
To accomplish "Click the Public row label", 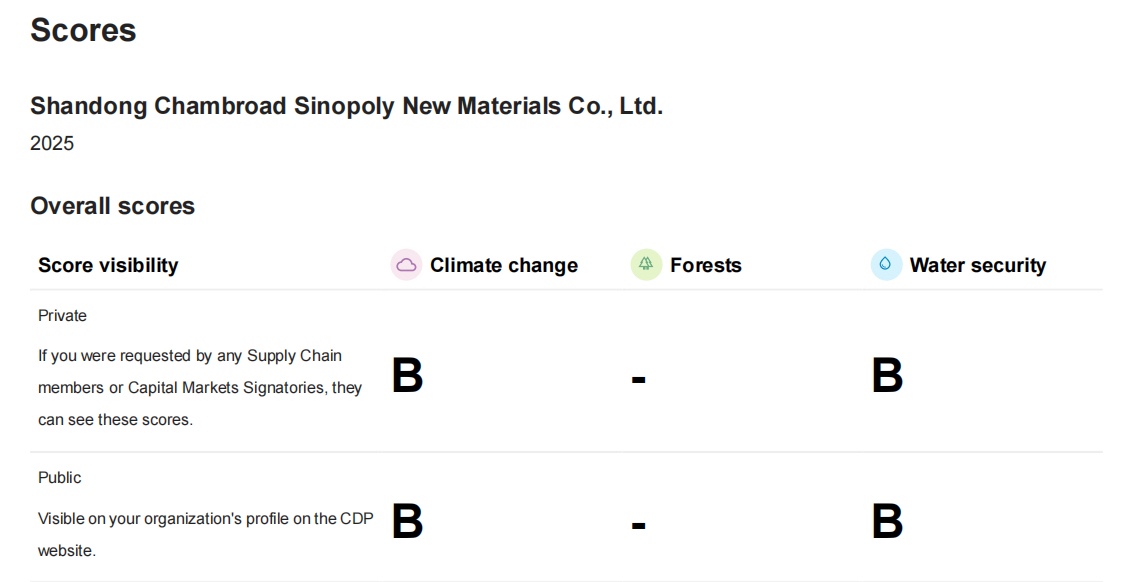I will tap(60, 477).
